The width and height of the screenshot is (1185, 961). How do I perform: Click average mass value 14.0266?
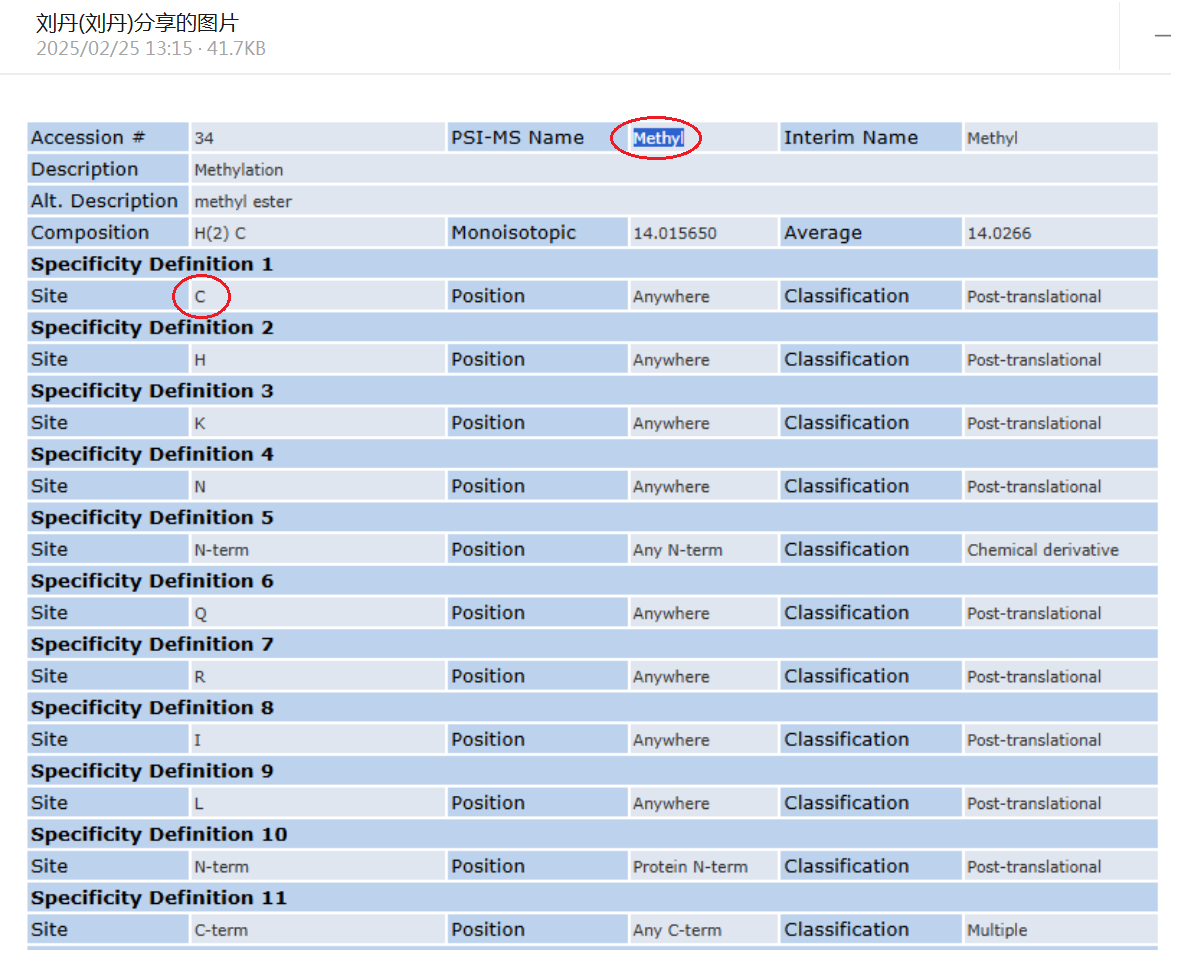998,234
